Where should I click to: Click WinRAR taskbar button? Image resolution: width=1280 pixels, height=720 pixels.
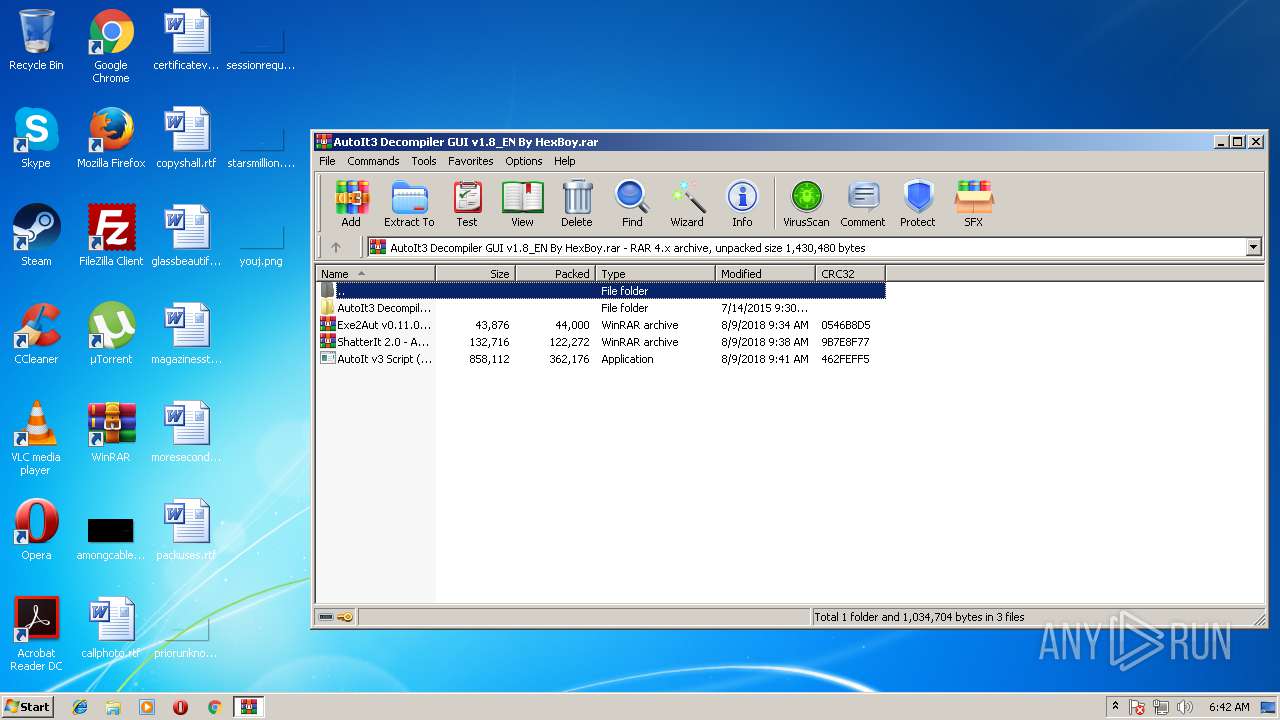coord(248,707)
